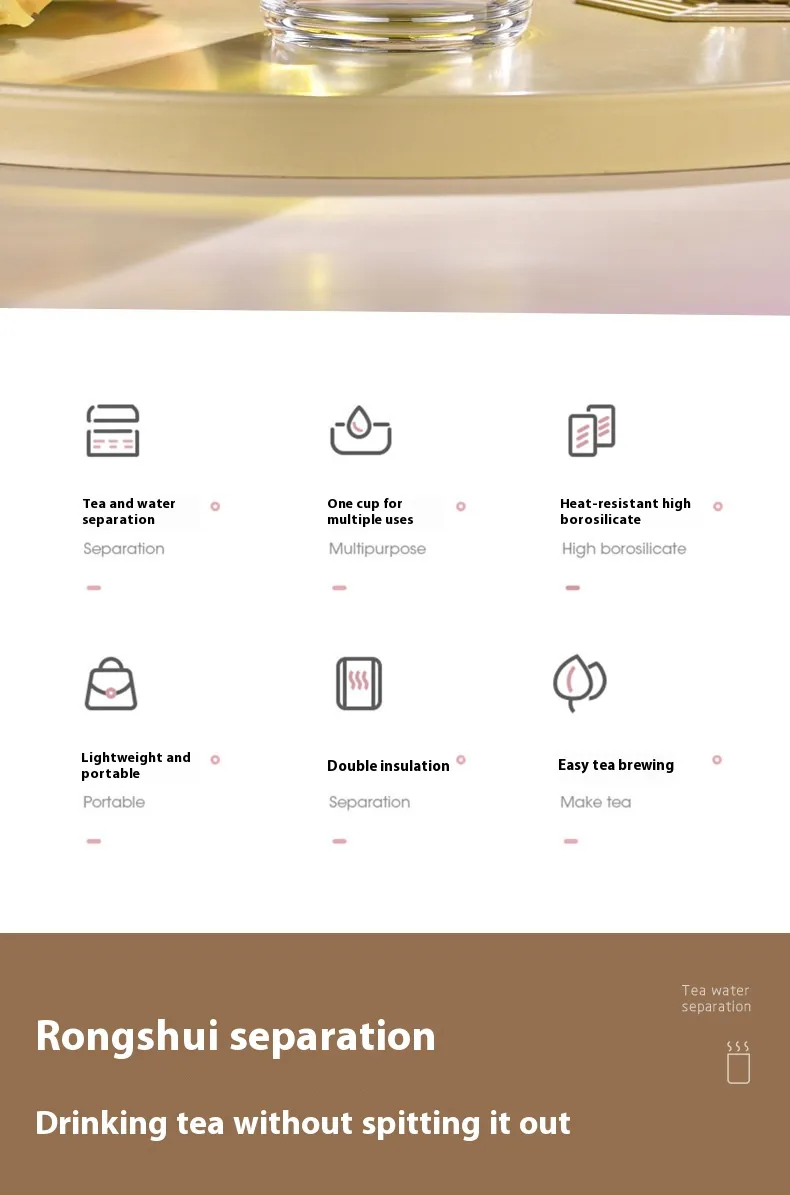
Task: Click the 'Easy tea brewing' feature text
Action: tap(616, 765)
